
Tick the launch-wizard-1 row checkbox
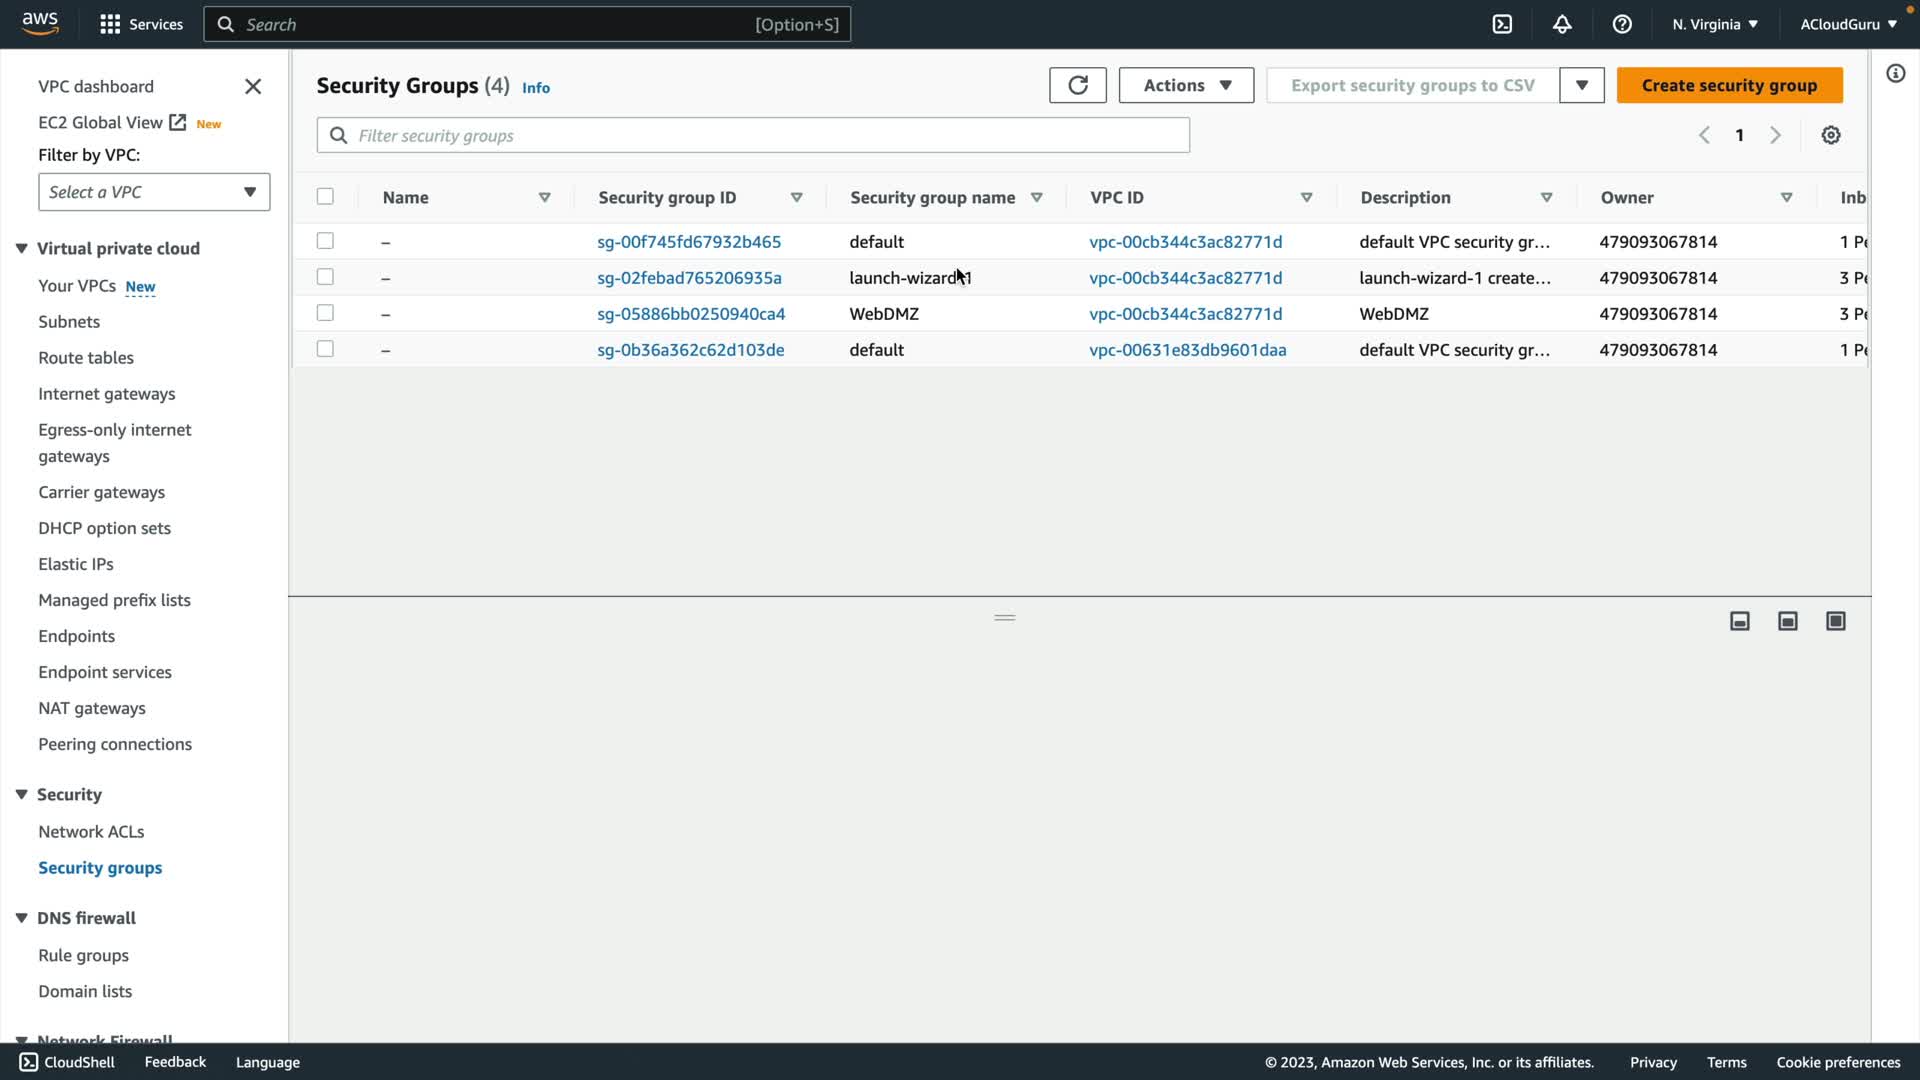325,277
